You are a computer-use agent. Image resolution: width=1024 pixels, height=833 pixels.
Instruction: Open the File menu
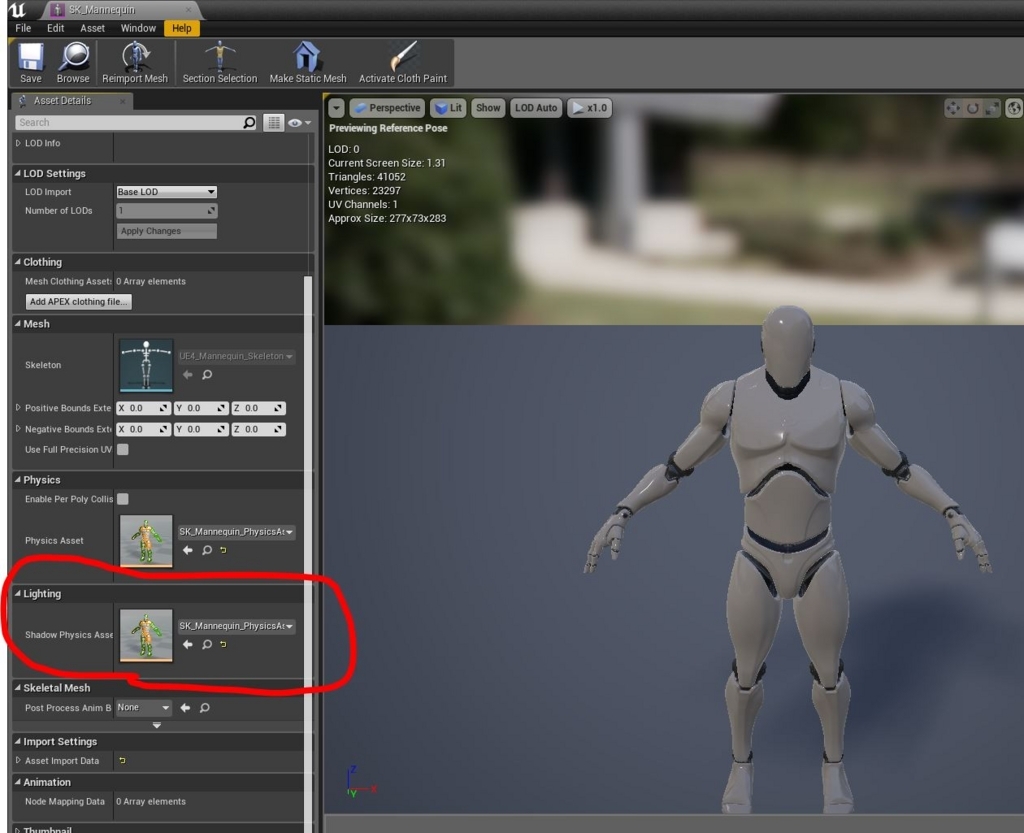pyautogui.click(x=24, y=28)
